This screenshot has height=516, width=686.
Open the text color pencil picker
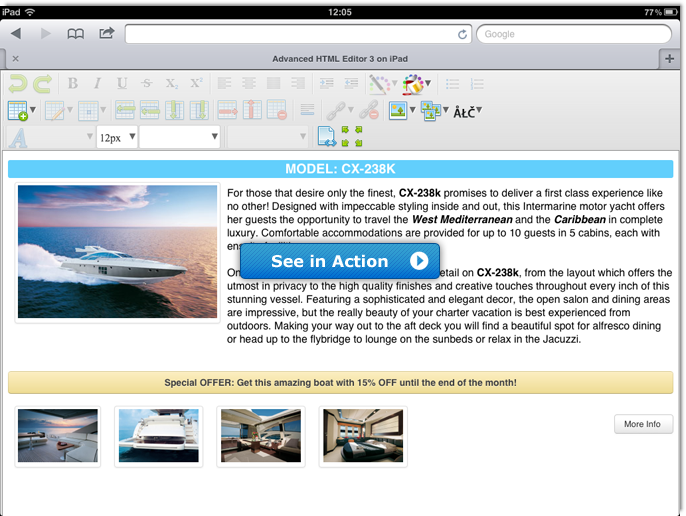pos(379,84)
